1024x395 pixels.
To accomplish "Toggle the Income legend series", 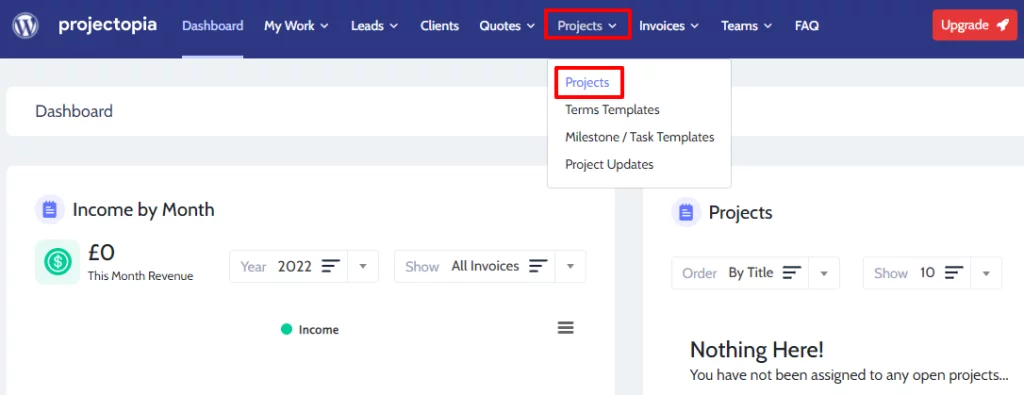I will pyautogui.click(x=310, y=330).
